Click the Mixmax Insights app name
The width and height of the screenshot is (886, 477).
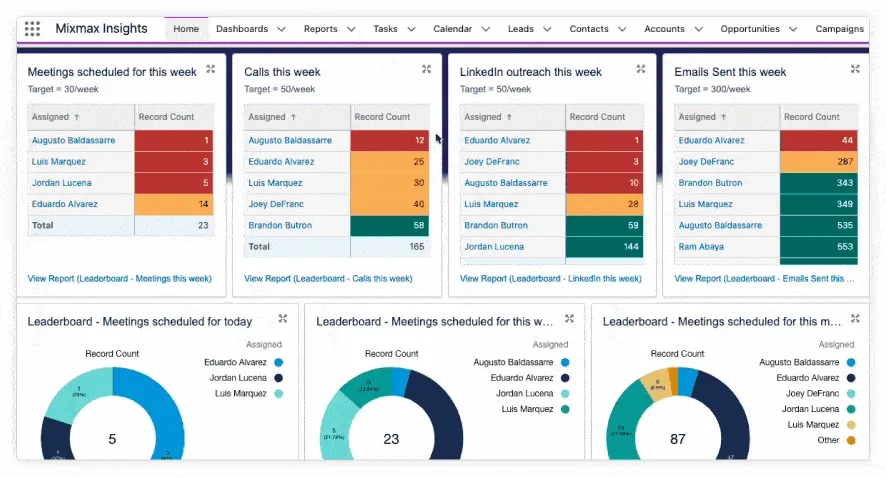click(x=101, y=29)
